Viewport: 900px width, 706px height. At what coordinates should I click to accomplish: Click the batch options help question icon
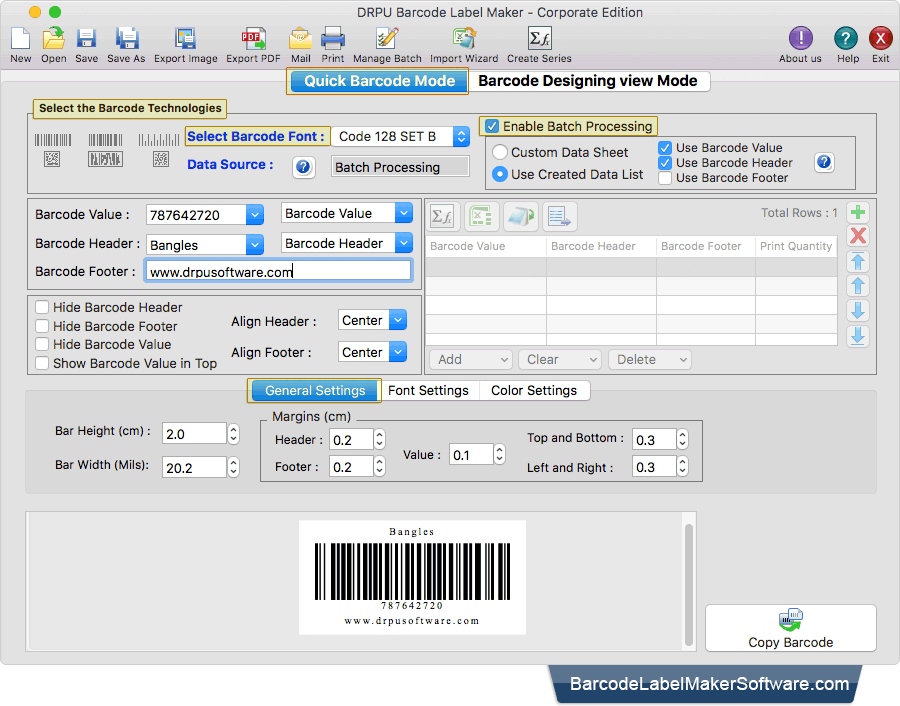click(824, 162)
